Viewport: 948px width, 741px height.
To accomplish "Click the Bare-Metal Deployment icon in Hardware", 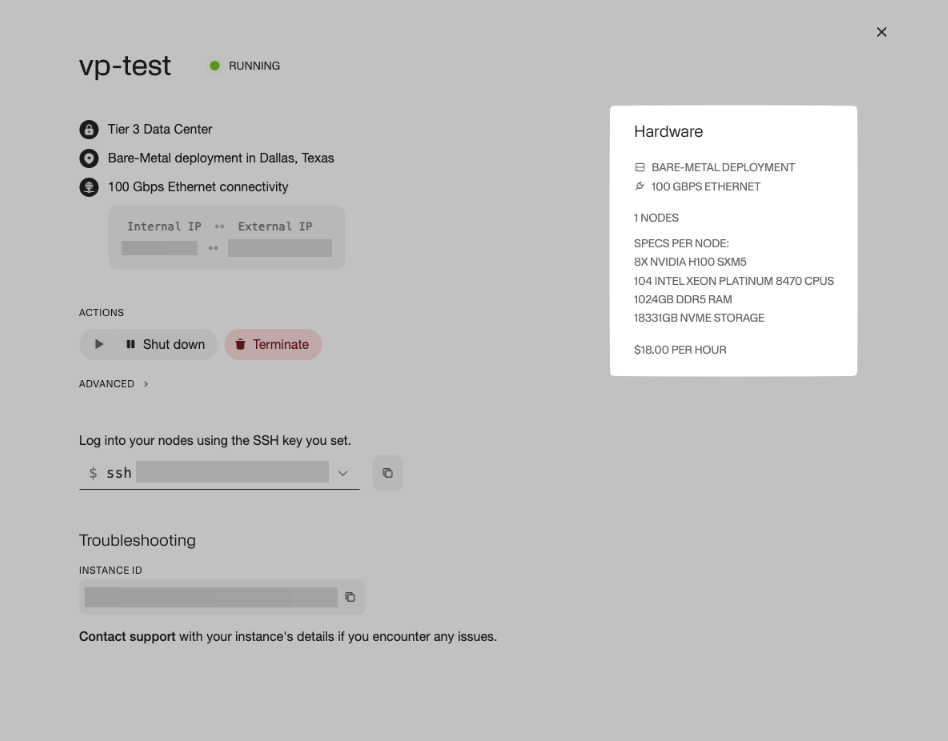I will [640, 168].
